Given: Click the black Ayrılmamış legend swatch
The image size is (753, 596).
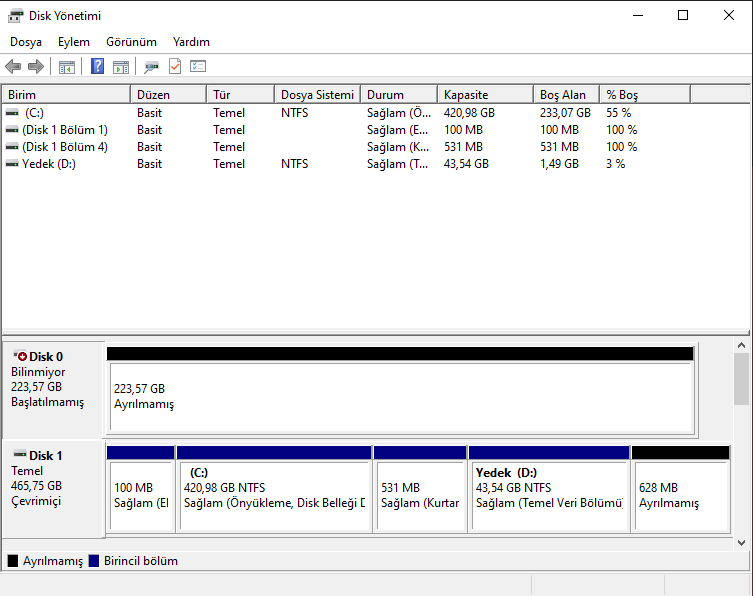Looking at the screenshot, I should (13, 561).
